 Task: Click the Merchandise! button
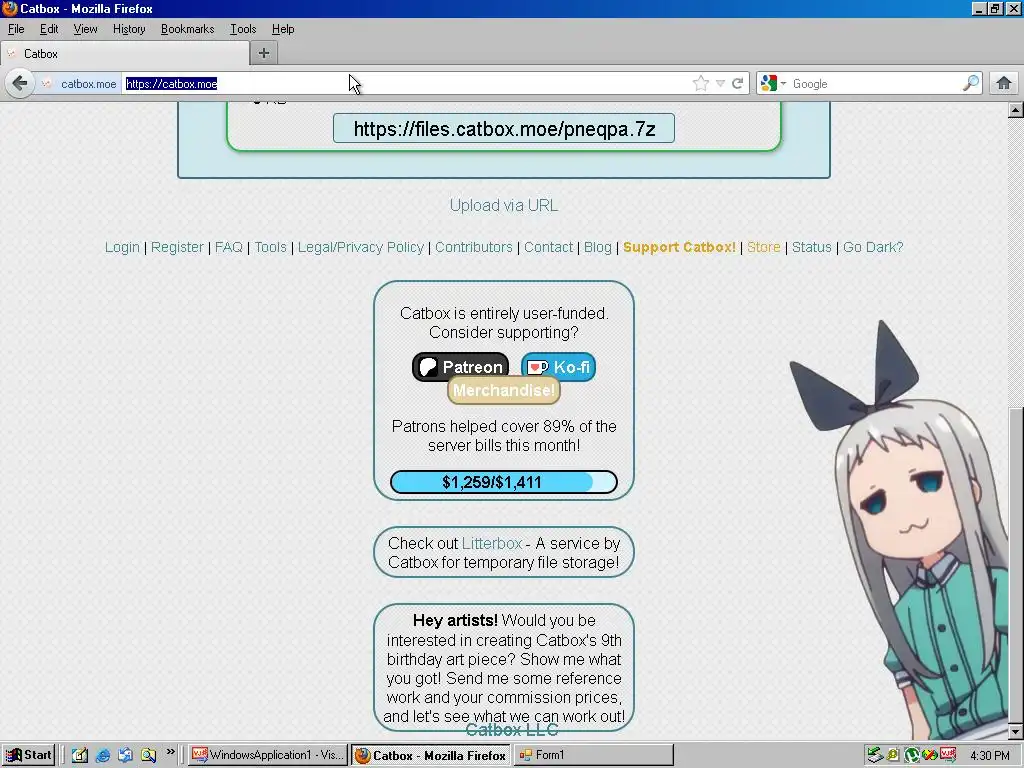pos(504,391)
